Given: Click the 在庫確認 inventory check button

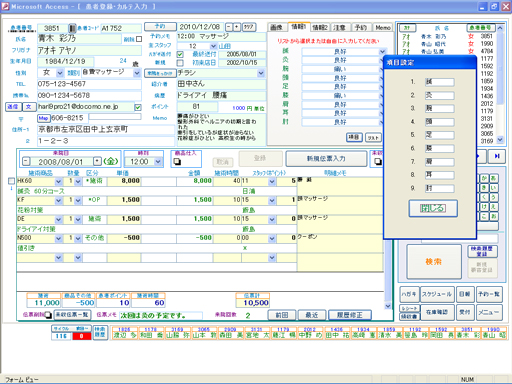Looking at the screenshot, I should point(437,312).
